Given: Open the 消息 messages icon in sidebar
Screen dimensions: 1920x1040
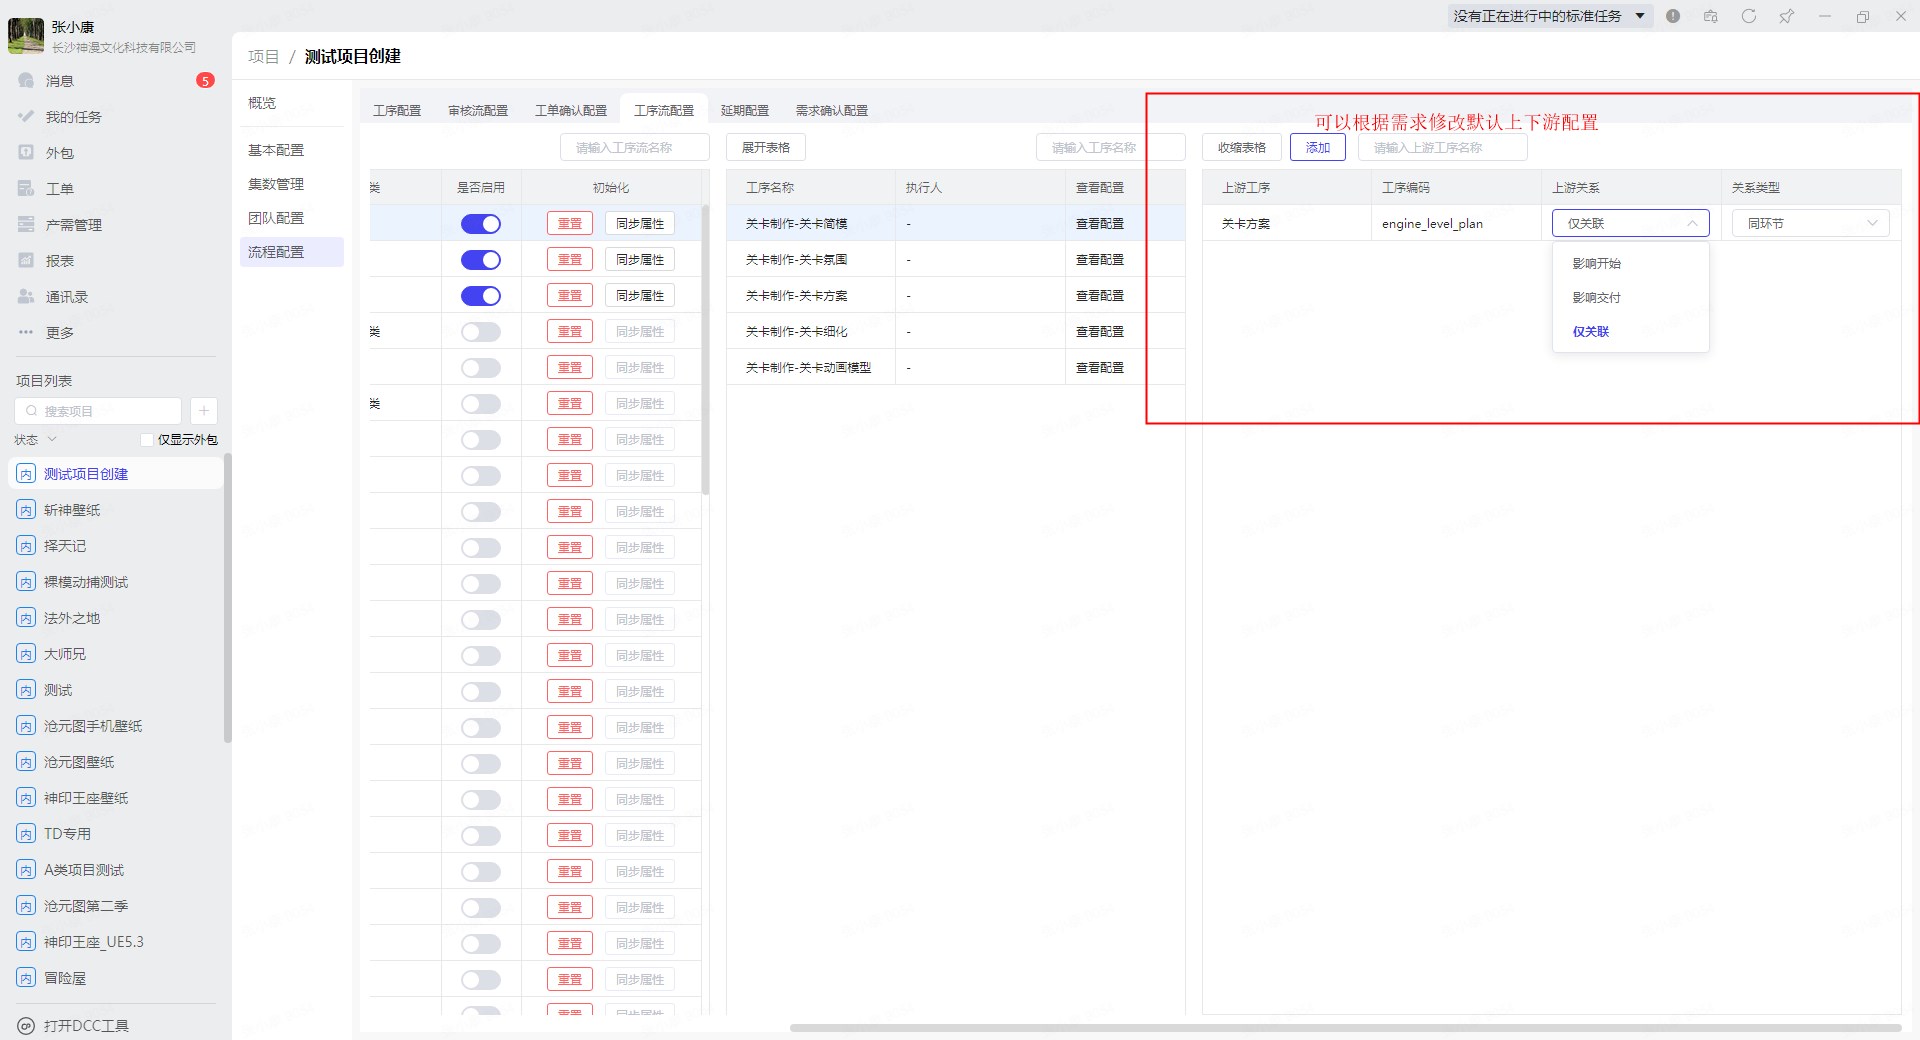Looking at the screenshot, I should point(27,81).
